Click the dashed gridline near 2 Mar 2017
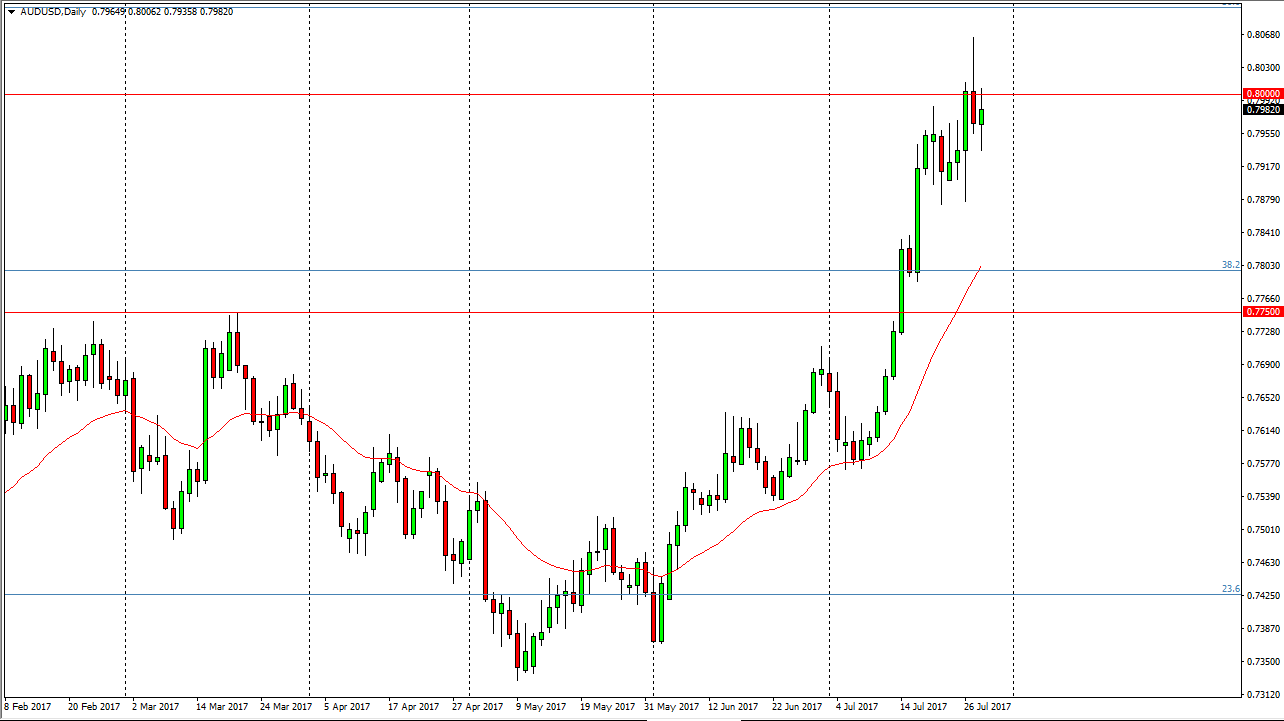 tap(123, 400)
